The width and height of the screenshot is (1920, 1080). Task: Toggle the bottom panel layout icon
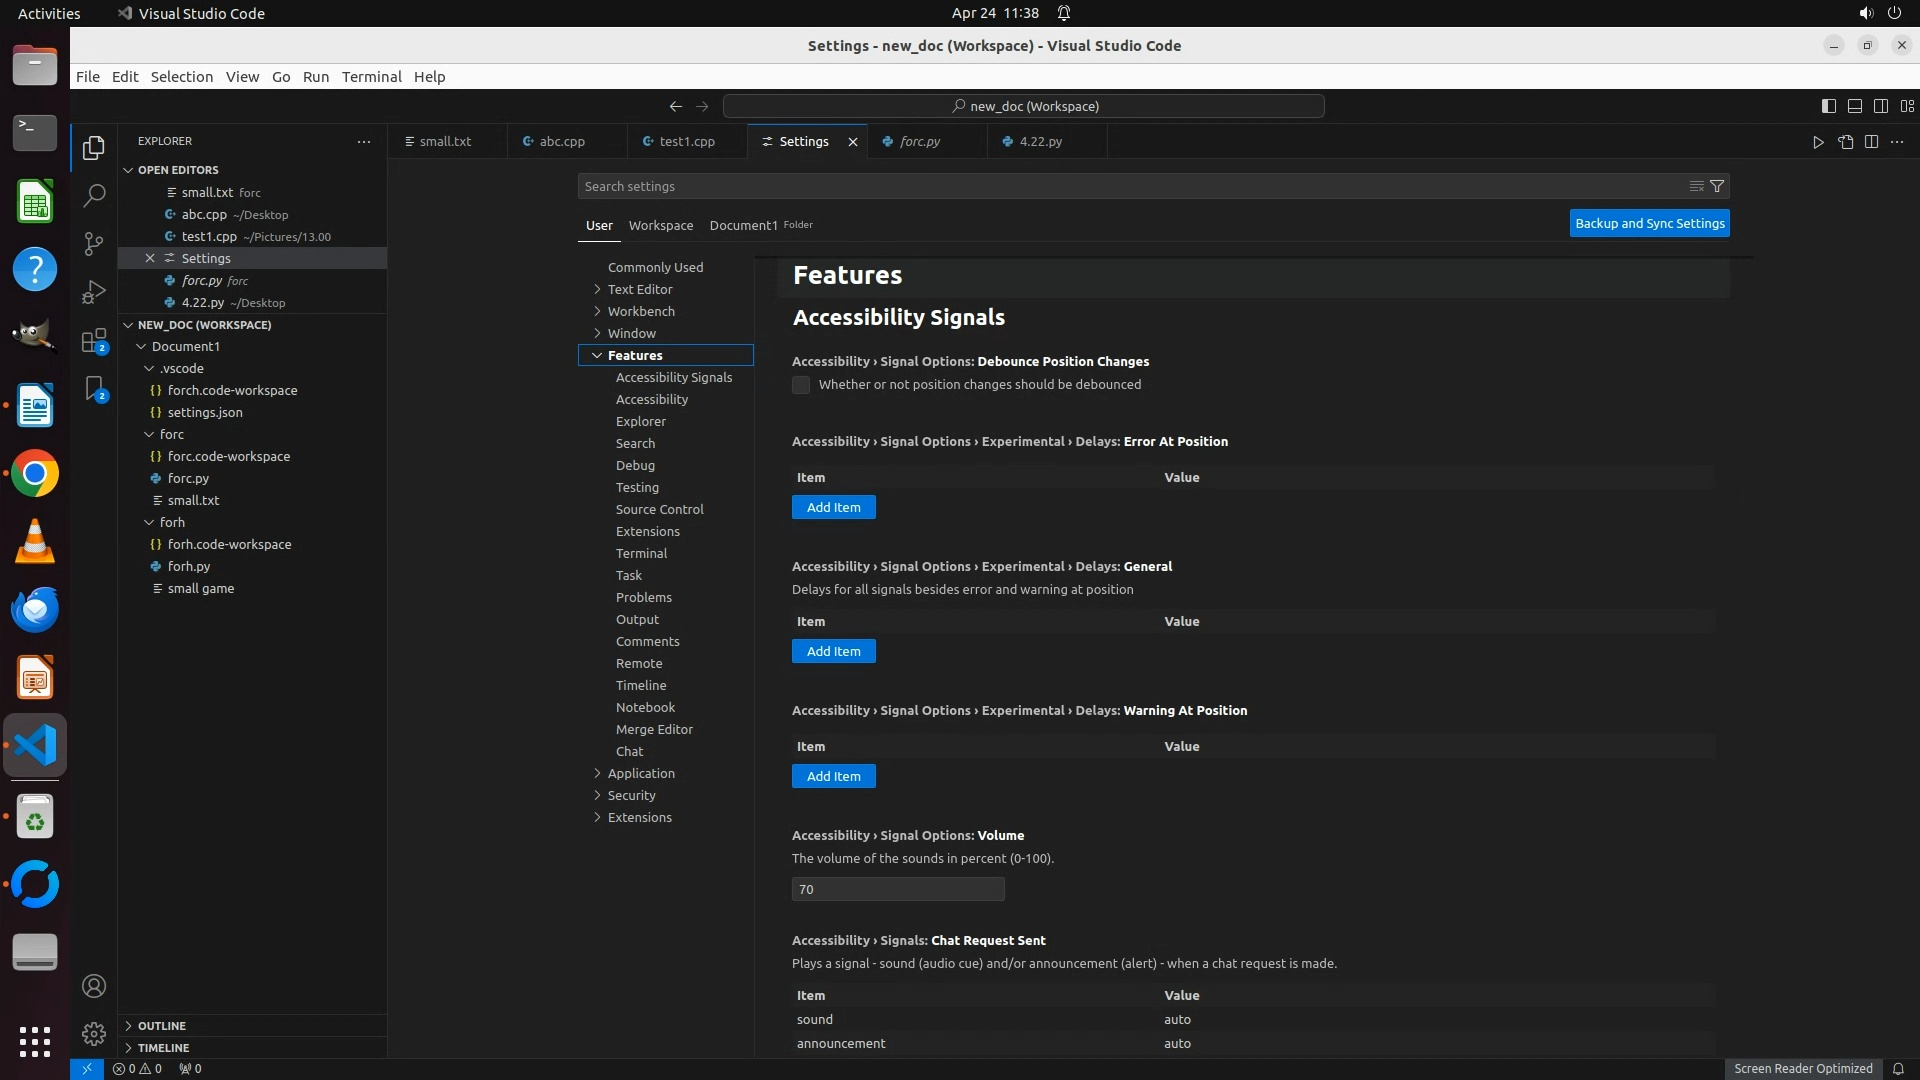1854,106
